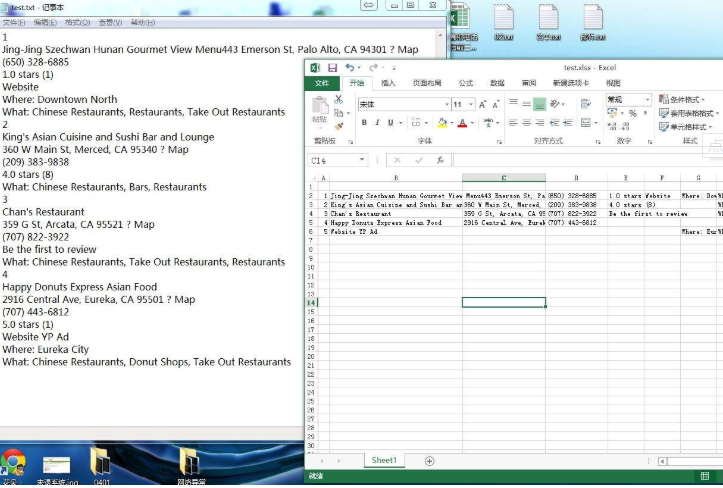The height and width of the screenshot is (488, 723).
Task: Click the text orientation icon
Action: pyautogui.click(x=555, y=104)
